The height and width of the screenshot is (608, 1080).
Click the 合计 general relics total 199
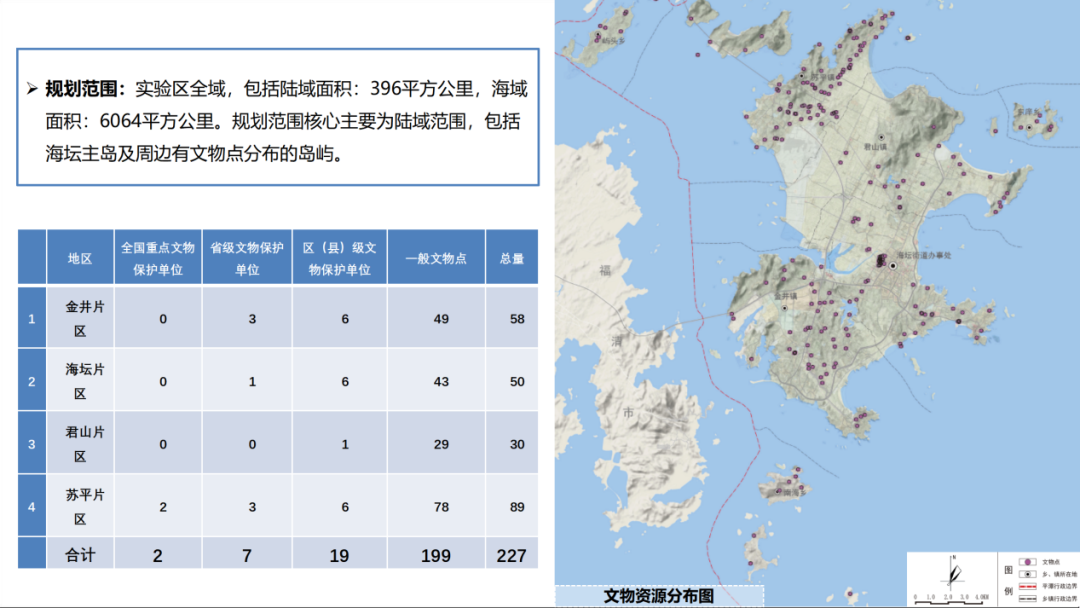coord(435,556)
